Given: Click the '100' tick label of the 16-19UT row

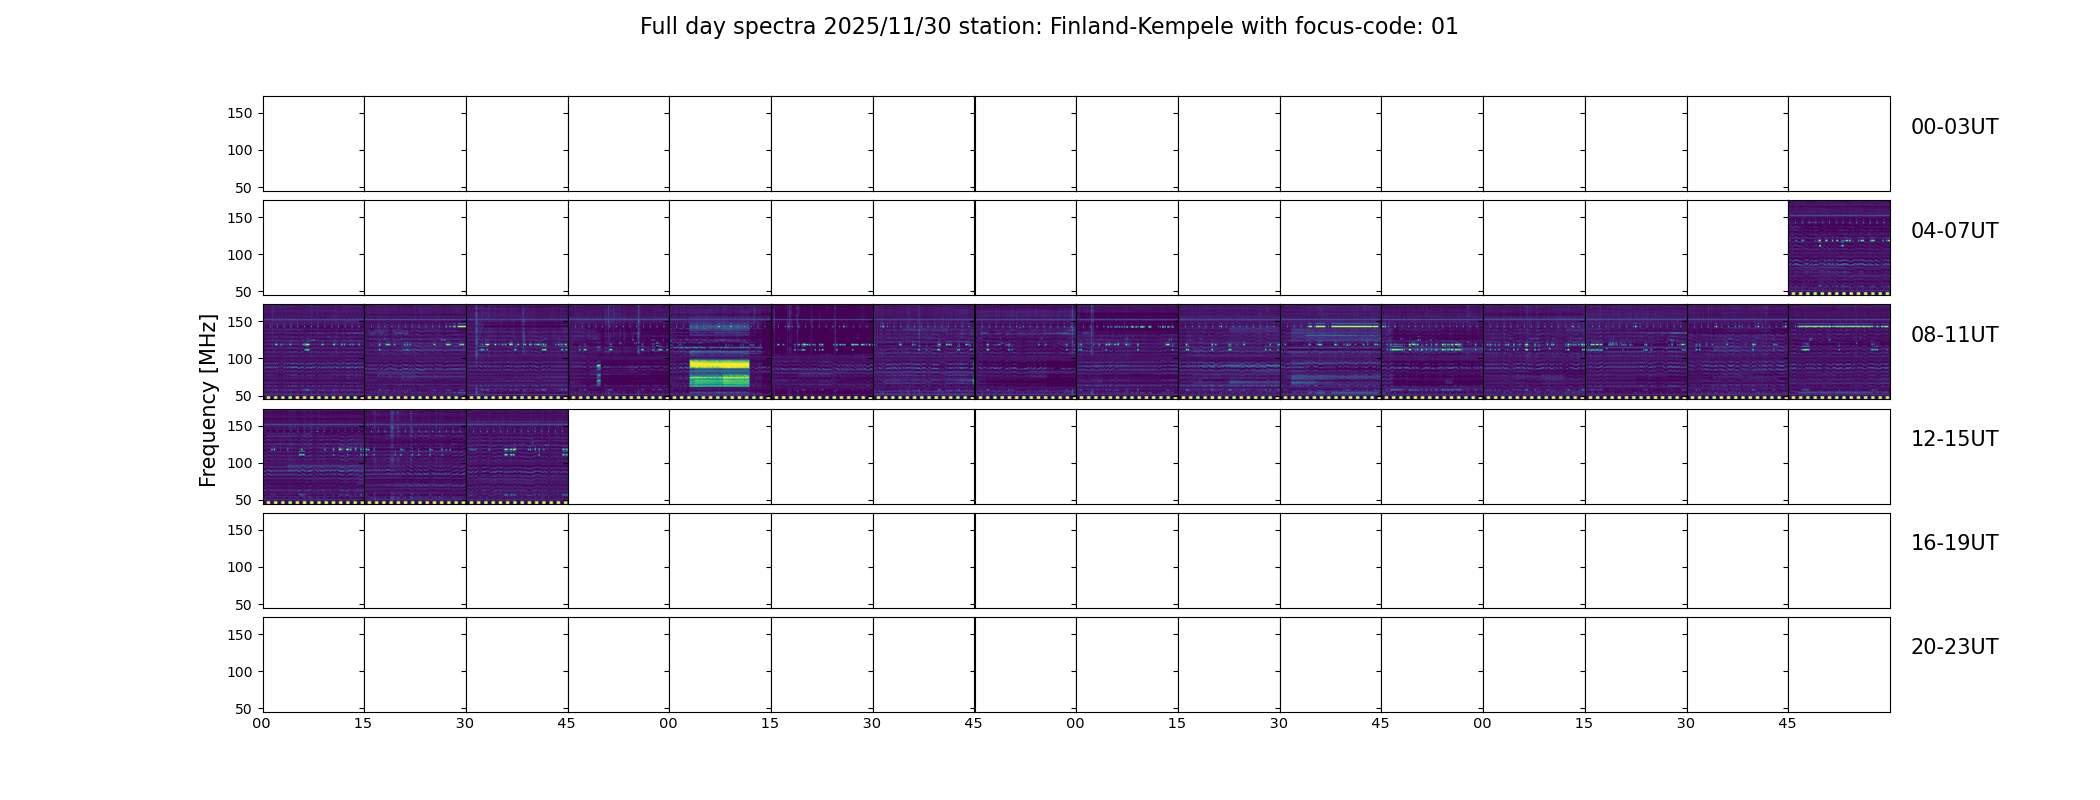Looking at the screenshot, I should tap(240, 568).
